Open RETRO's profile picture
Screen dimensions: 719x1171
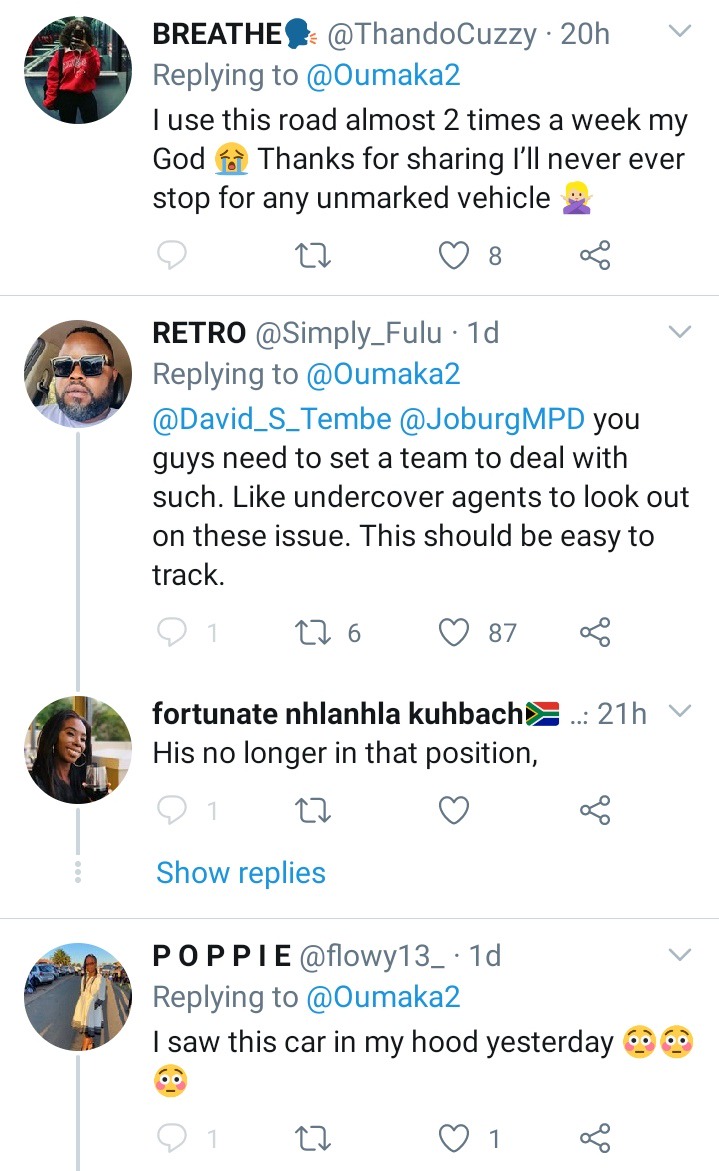(x=78, y=375)
